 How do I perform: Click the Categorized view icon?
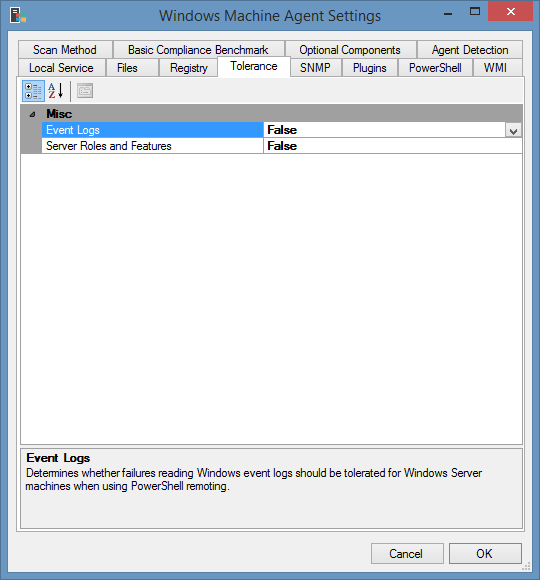click(x=33, y=91)
